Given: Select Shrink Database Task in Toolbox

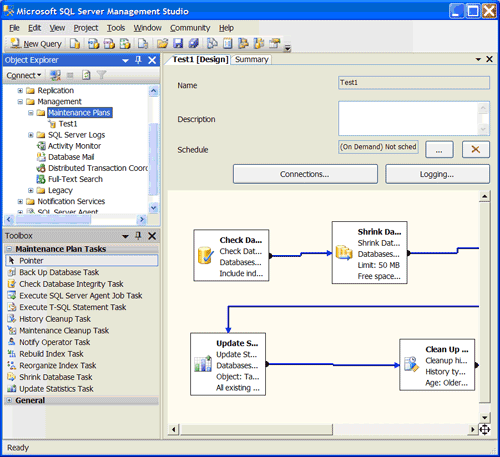Looking at the screenshot, I should coord(55,377).
